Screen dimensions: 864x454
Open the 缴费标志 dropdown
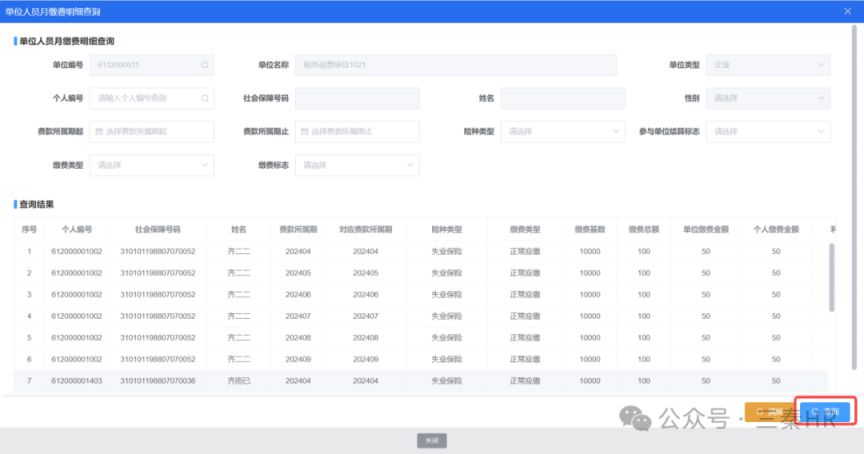pos(357,165)
